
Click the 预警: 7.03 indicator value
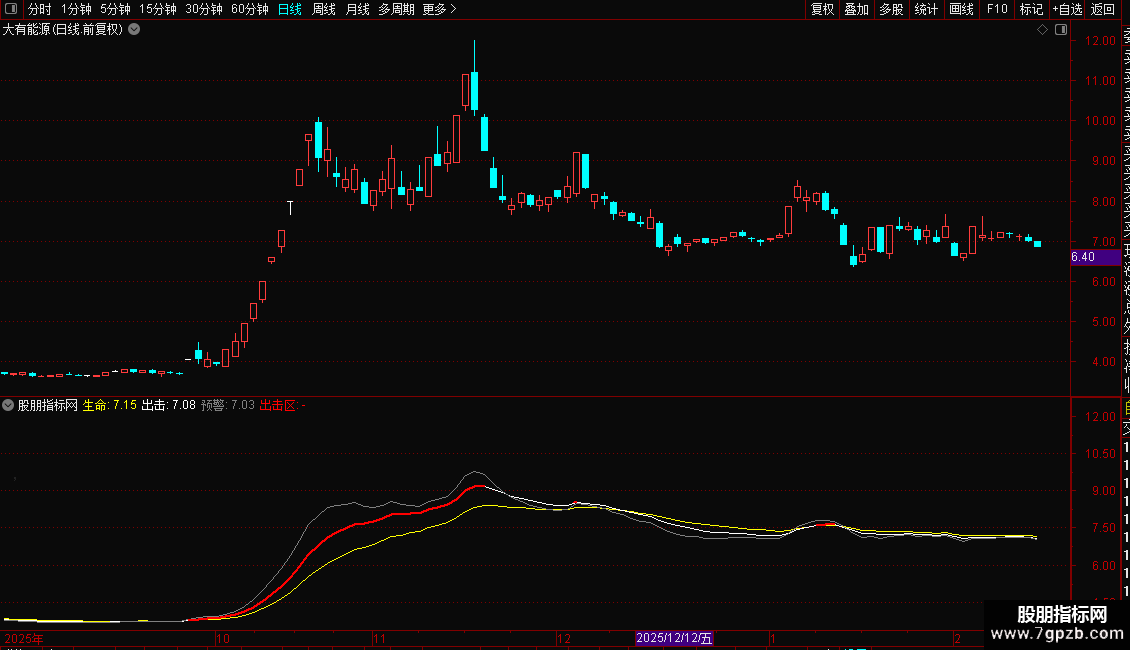(x=227, y=405)
